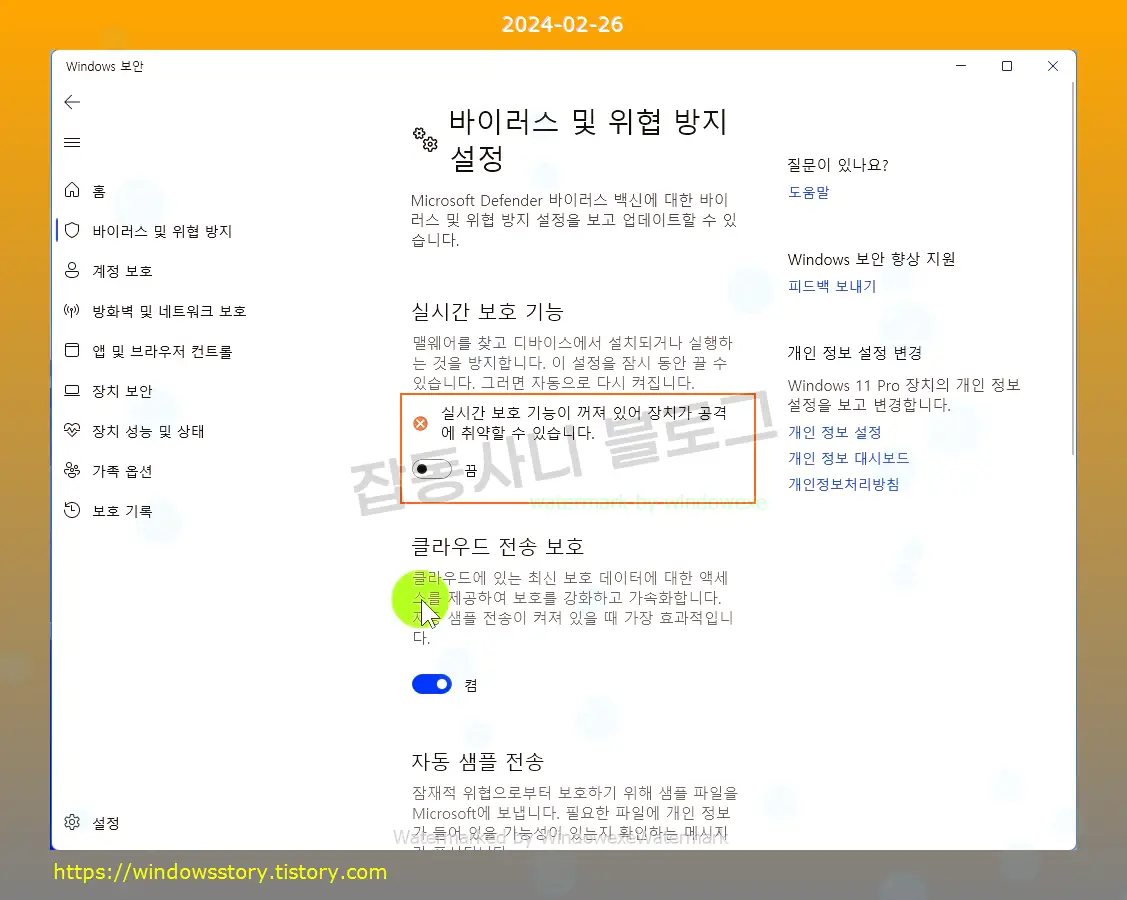The image size is (1127, 900).
Task: Click the account protection person icon
Action: pyautogui.click(x=72, y=270)
